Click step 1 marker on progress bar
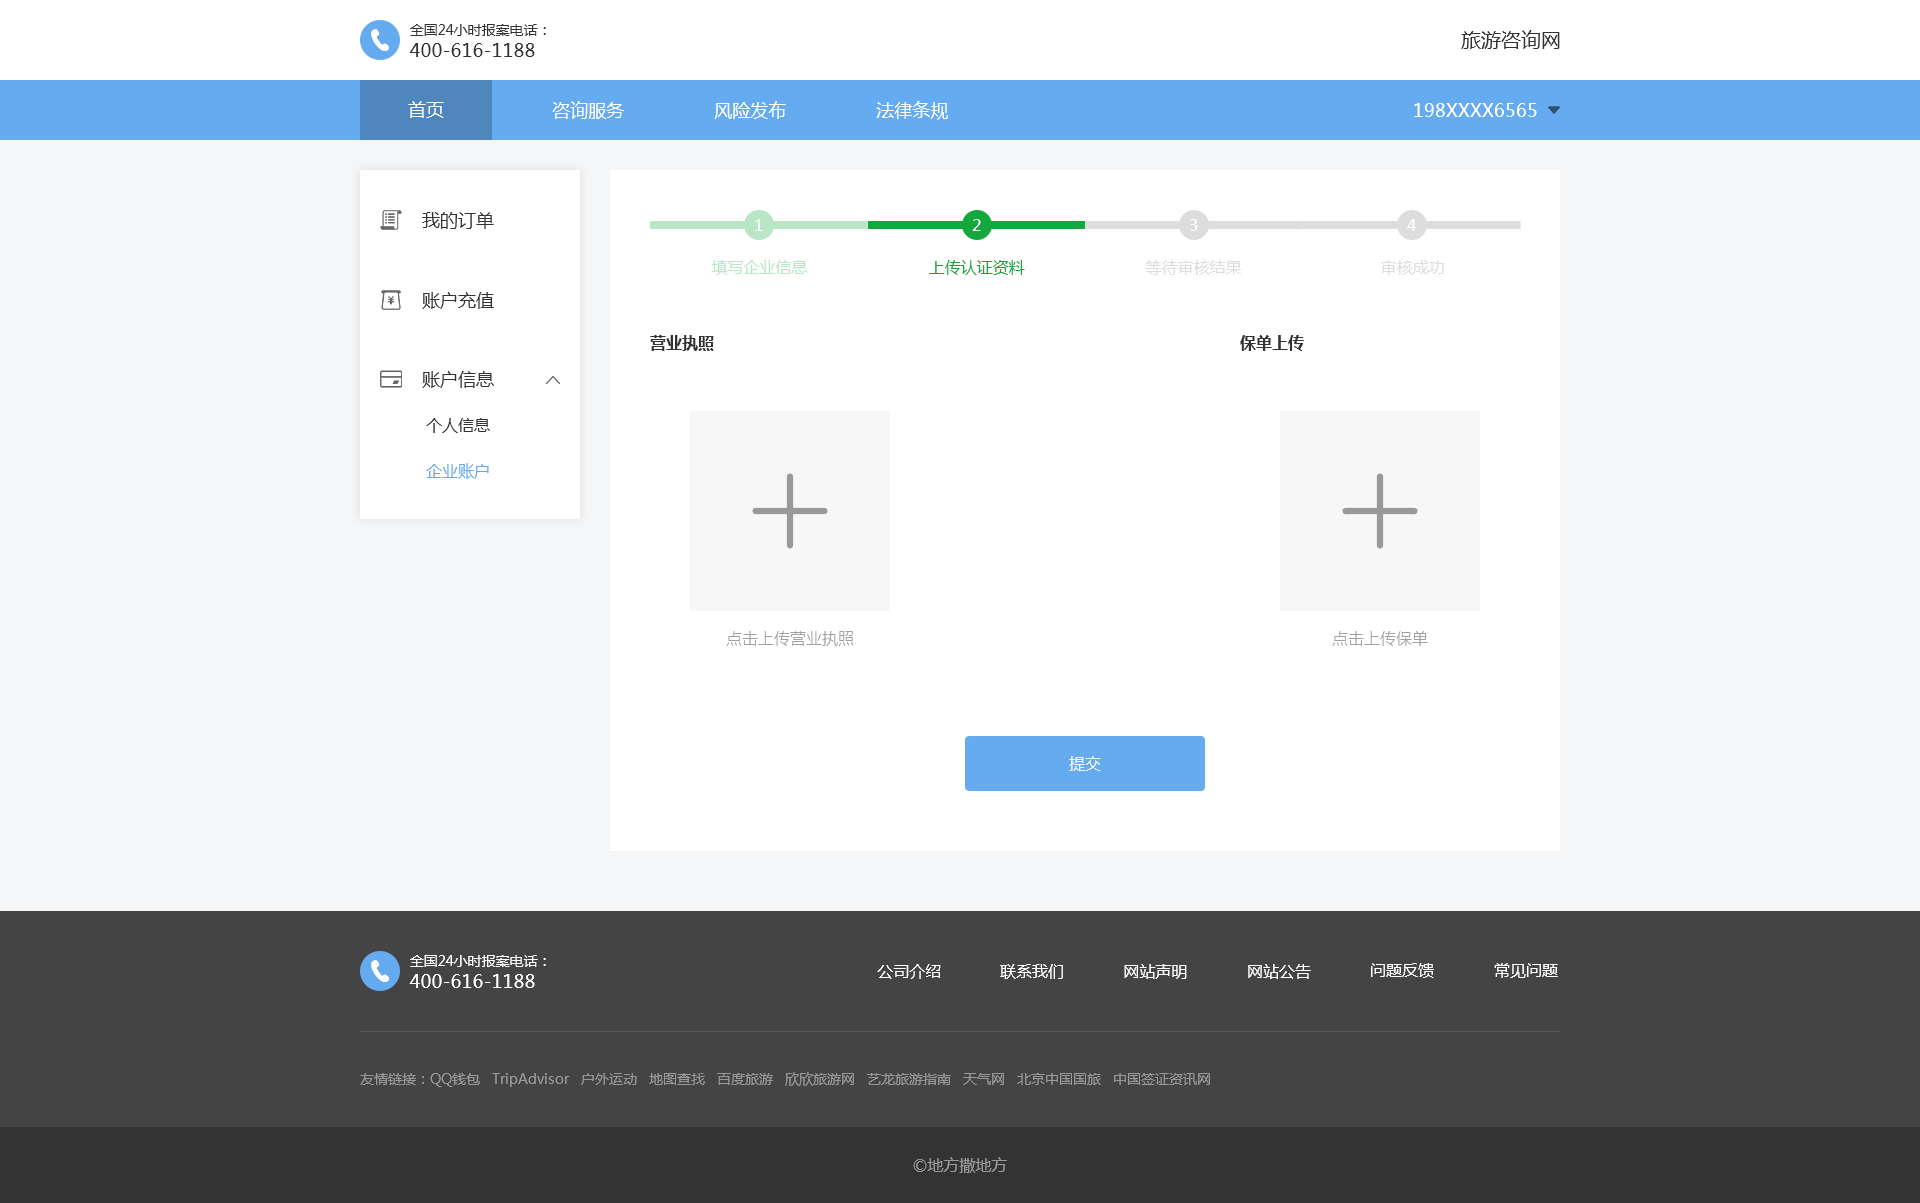This screenshot has width=1920, height=1203. coord(759,225)
